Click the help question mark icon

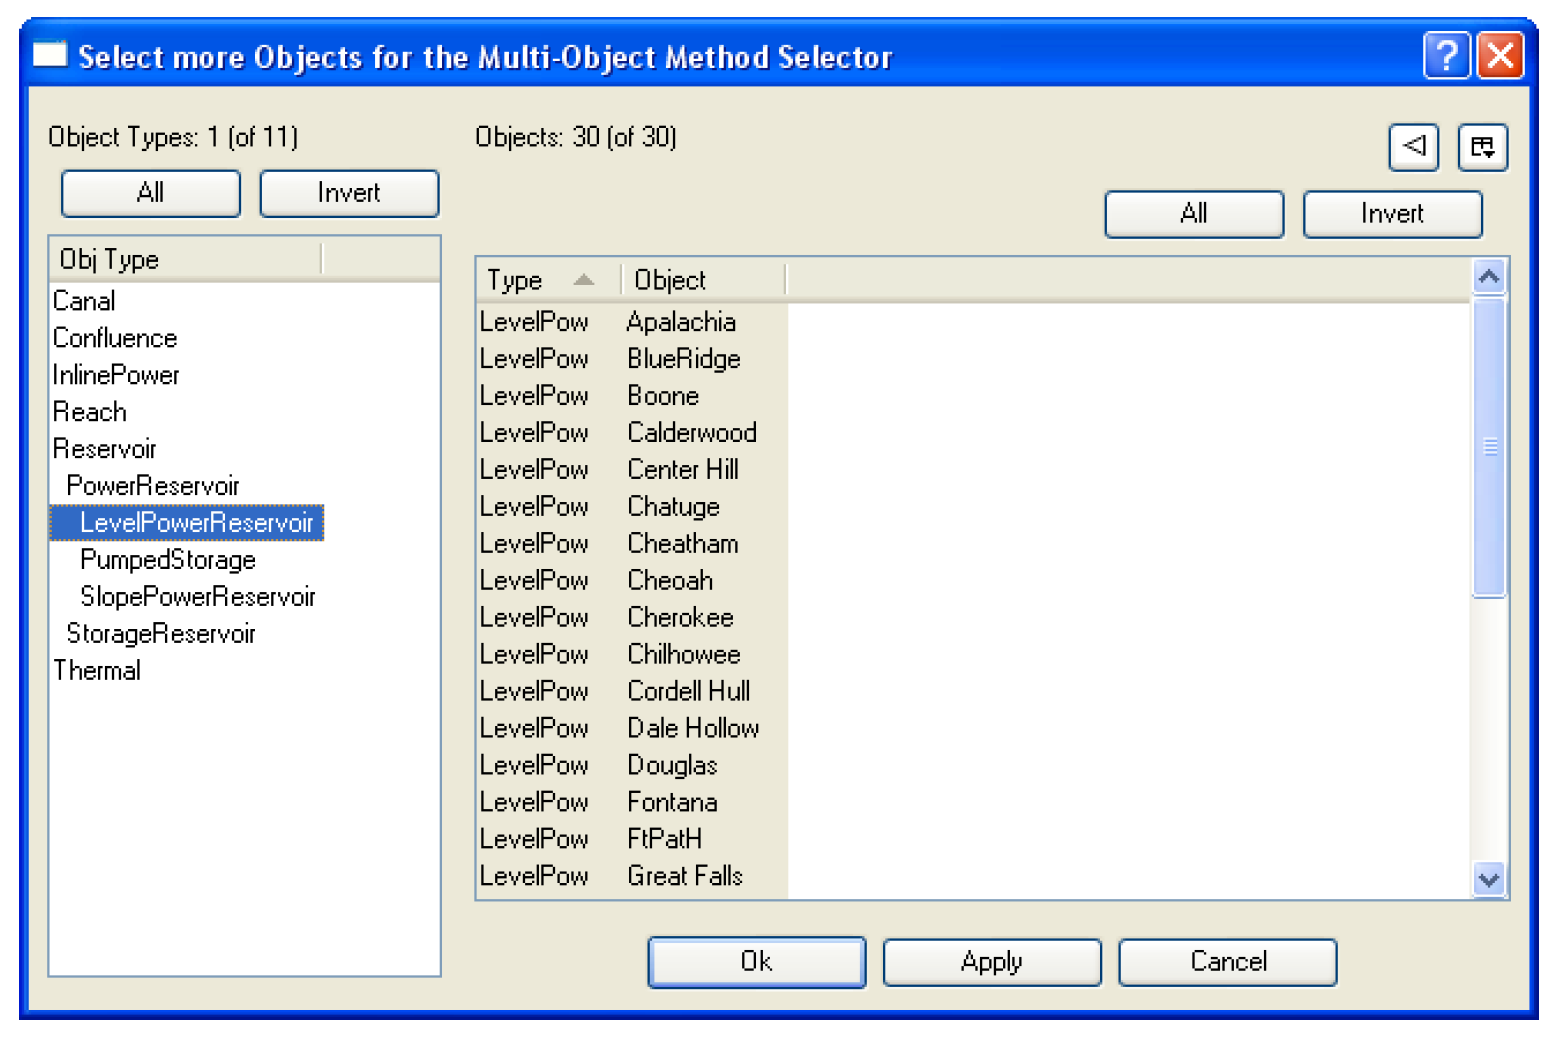point(1446,55)
